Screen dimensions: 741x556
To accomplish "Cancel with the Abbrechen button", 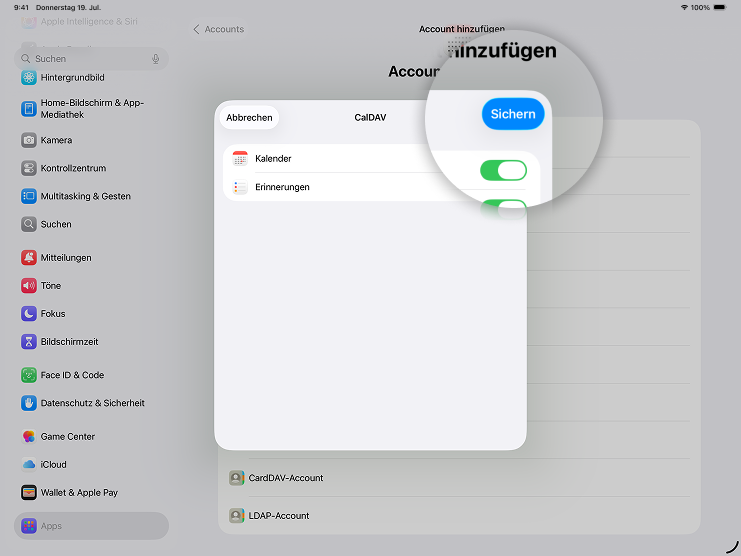I will click(249, 117).
